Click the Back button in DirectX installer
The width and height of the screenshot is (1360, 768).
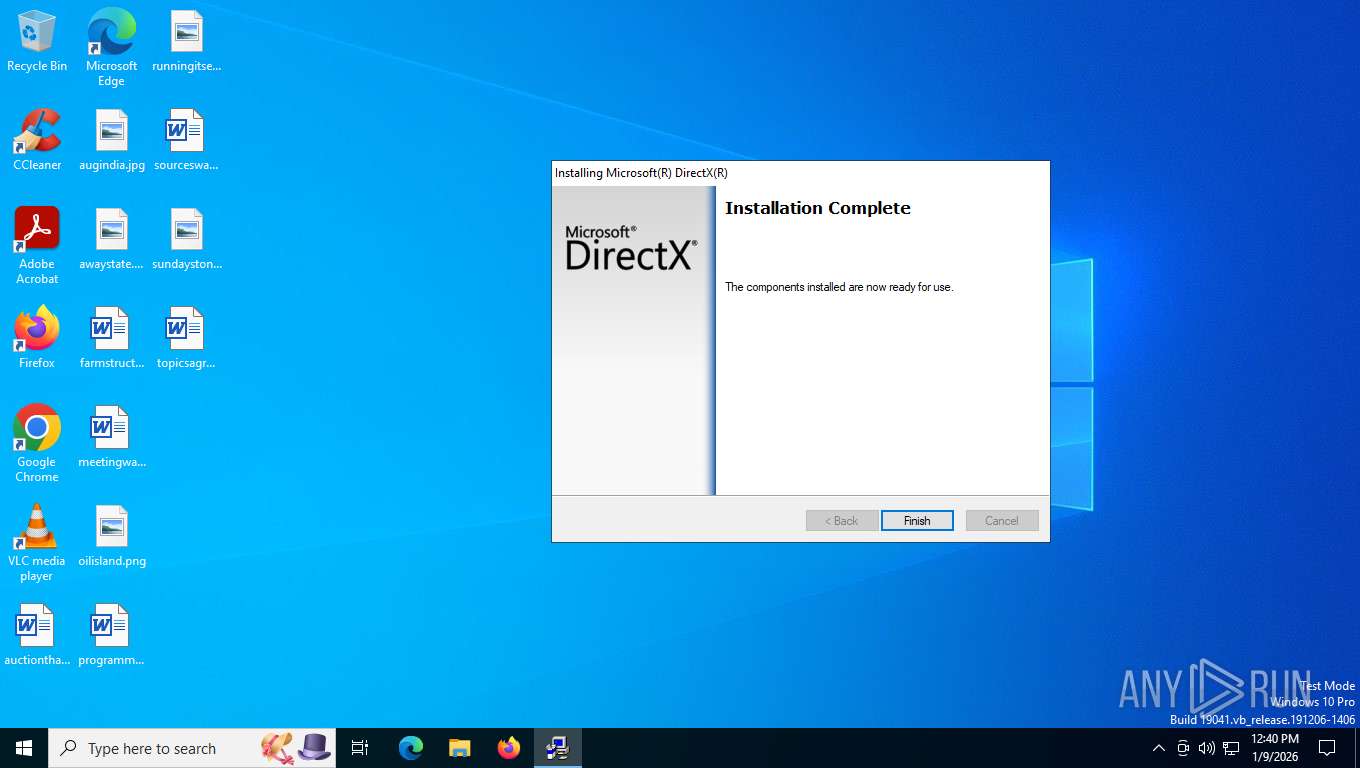pyautogui.click(x=842, y=521)
